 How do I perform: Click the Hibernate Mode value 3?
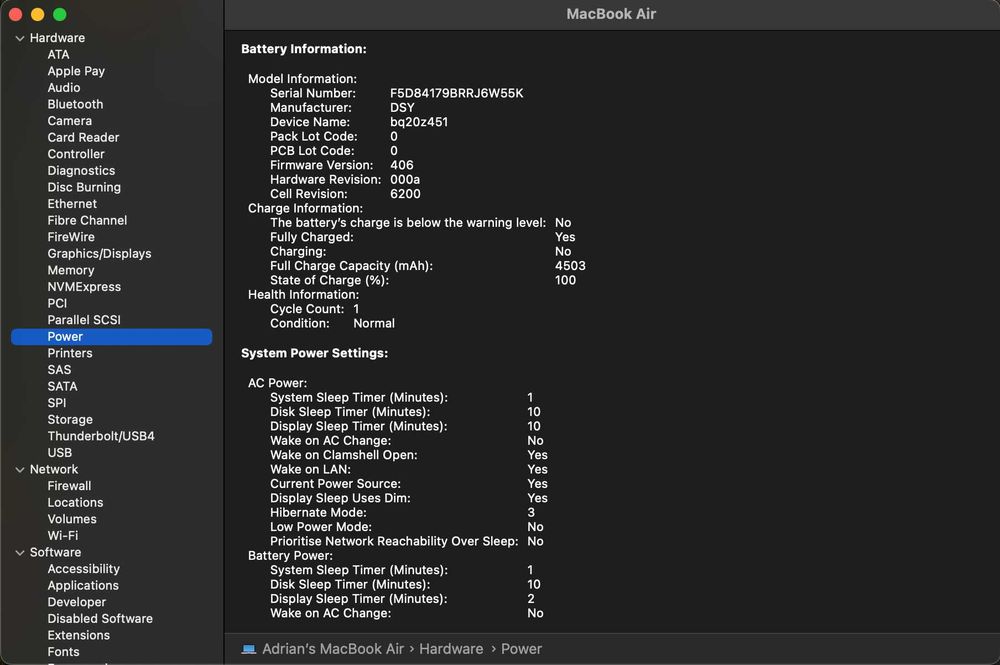pyautogui.click(x=531, y=513)
